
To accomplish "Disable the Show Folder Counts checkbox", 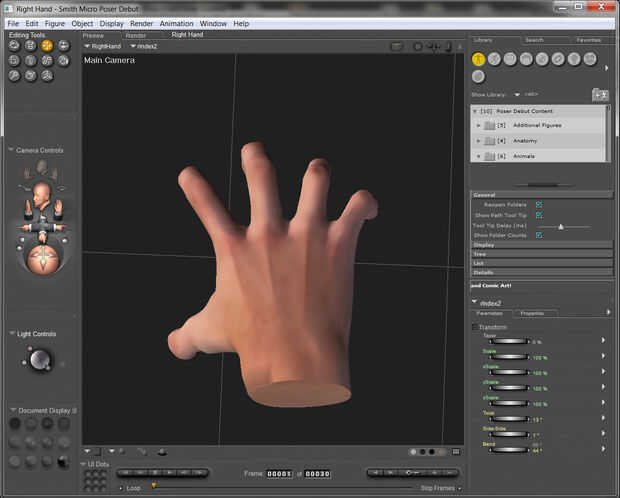I will pyautogui.click(x=538, y=235).
